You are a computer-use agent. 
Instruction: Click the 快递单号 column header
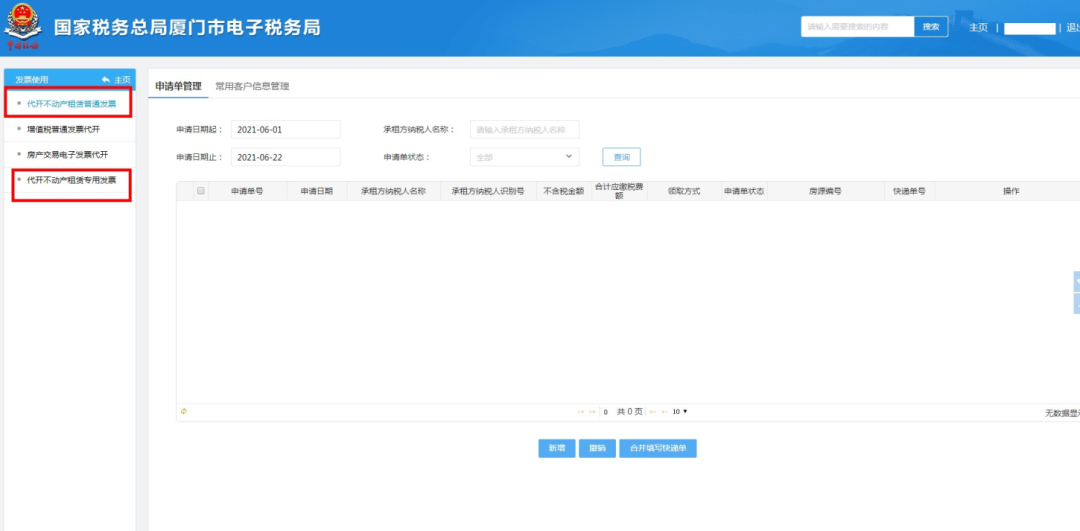click(x=909, y=191)
